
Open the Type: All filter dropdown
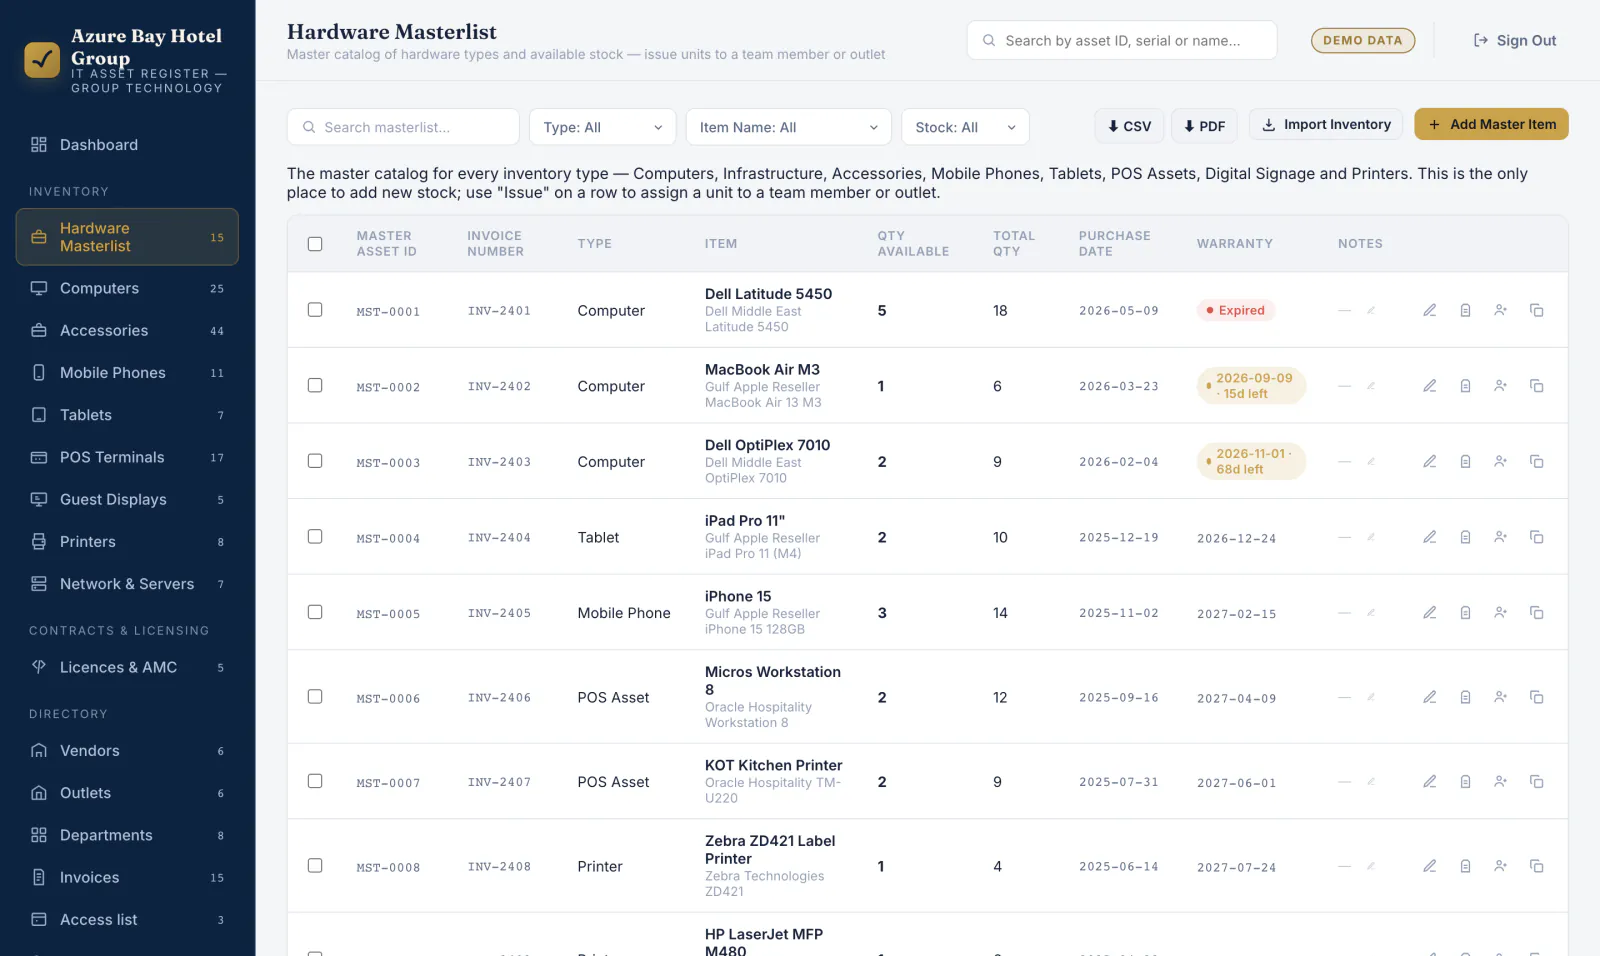tap(603, 127)
